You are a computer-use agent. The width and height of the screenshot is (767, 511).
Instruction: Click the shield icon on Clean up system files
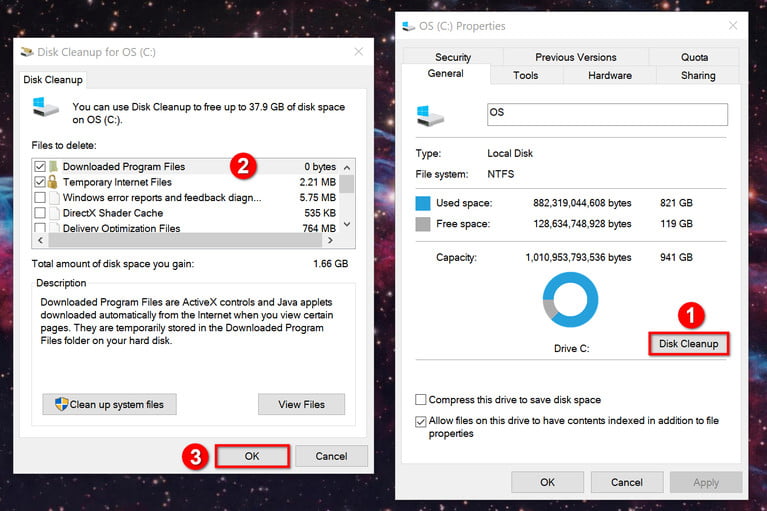[62, 404]
